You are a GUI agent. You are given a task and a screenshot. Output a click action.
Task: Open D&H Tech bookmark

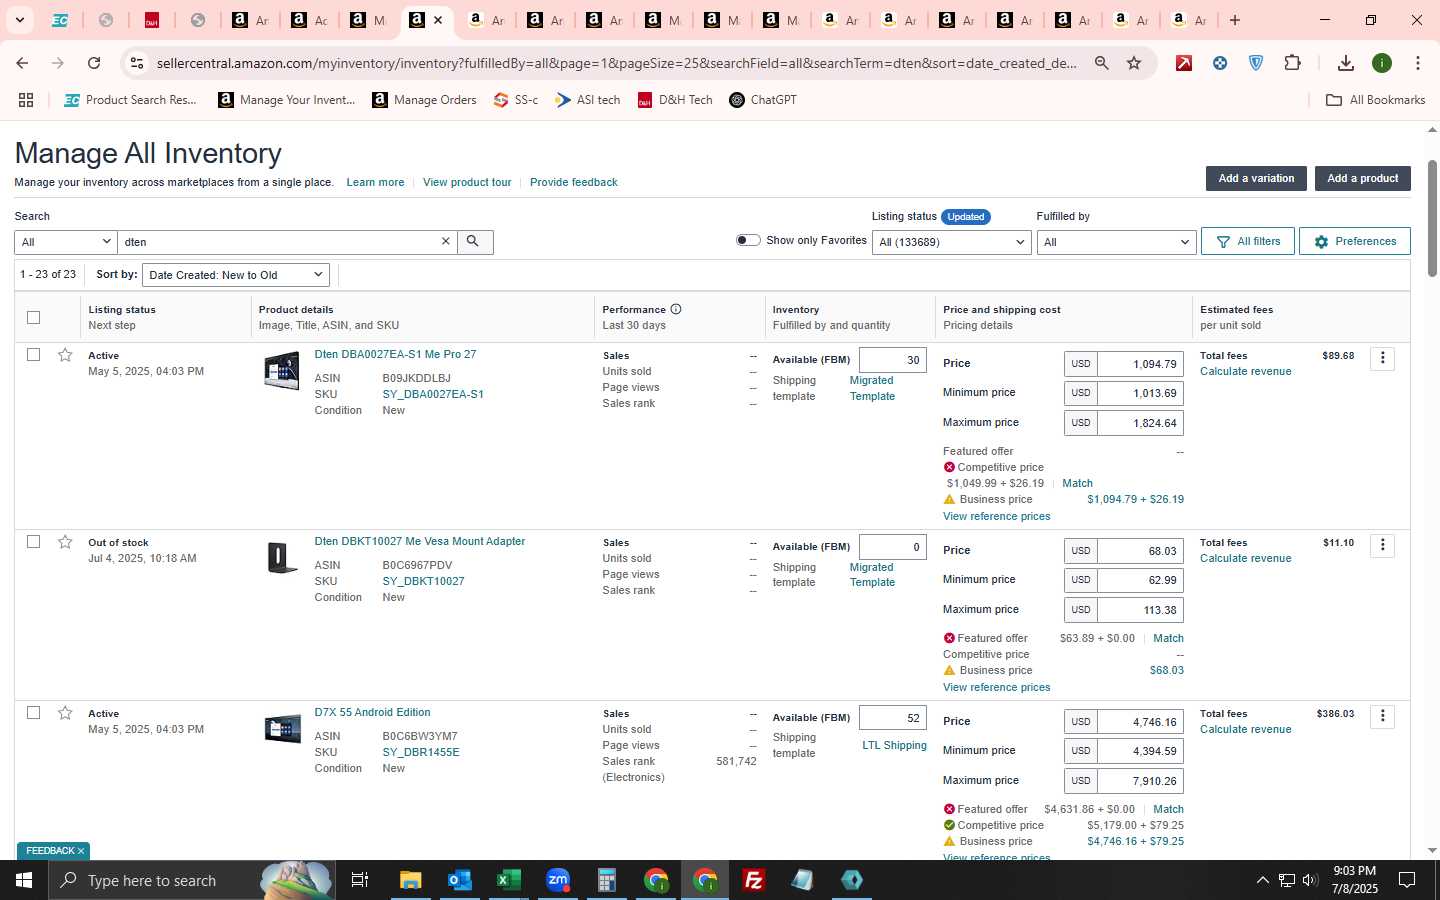pos(675,100)
